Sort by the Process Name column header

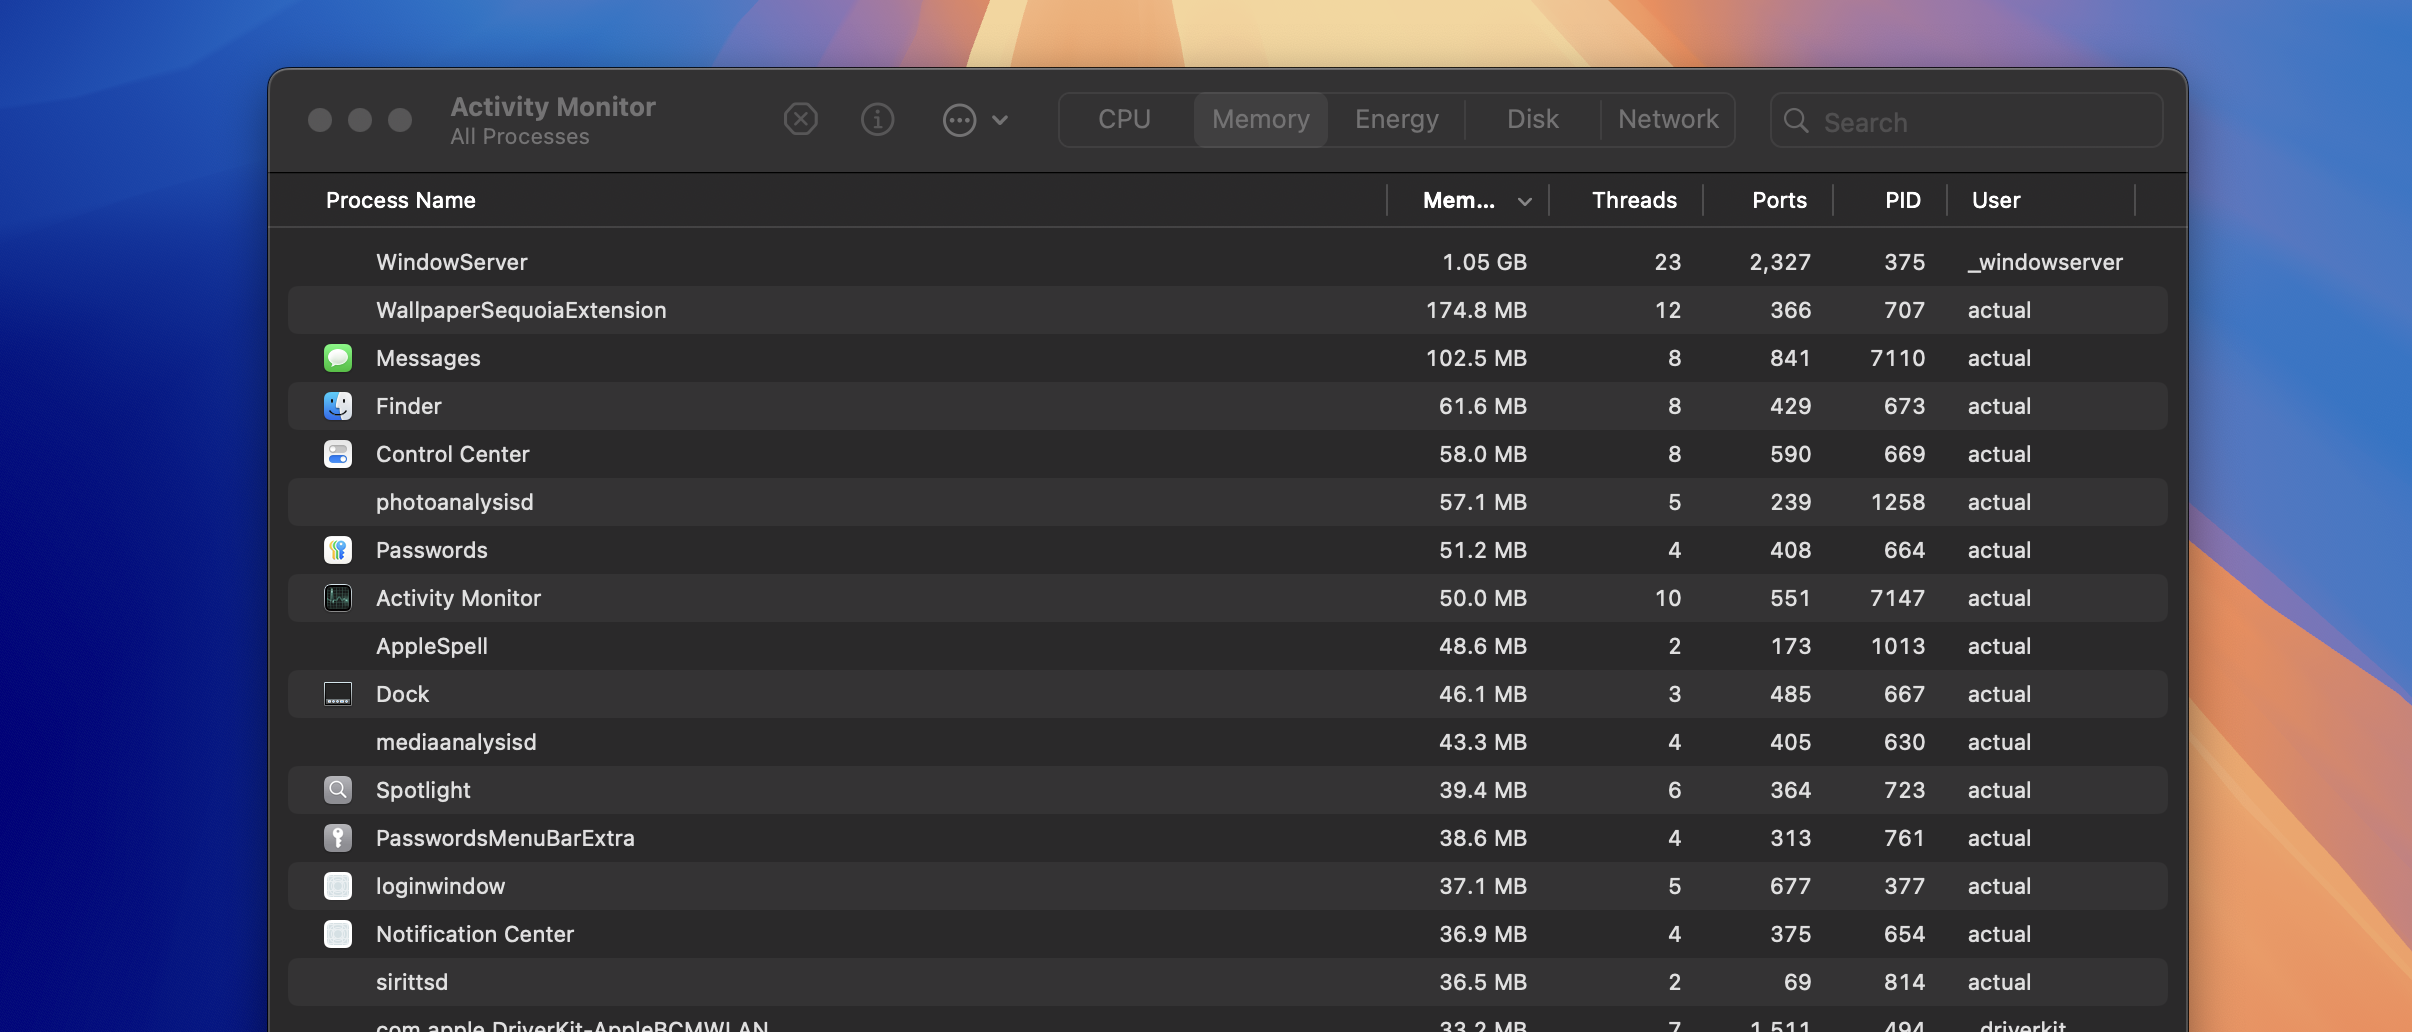401,201
